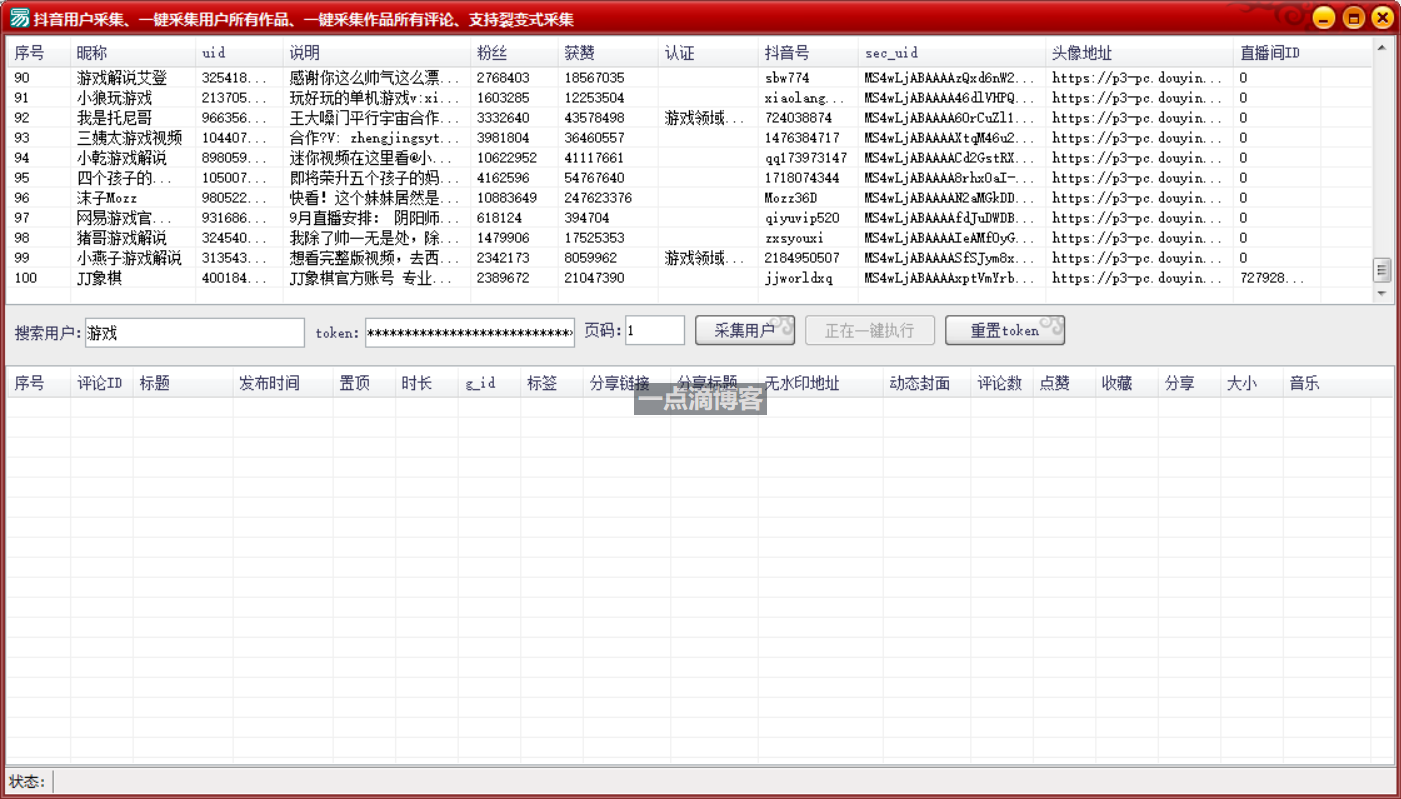This screenshot has height=799, width=1401.
Task: Sort users by 粉丝 column header
Action: click(x=514, y=53)
